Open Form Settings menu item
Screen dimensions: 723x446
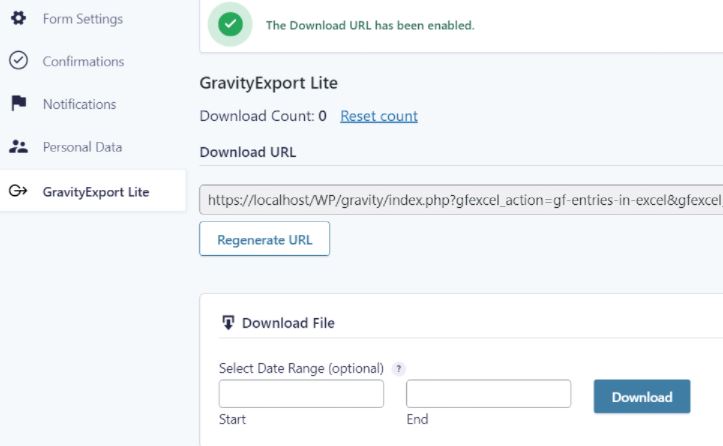point(83,19)
